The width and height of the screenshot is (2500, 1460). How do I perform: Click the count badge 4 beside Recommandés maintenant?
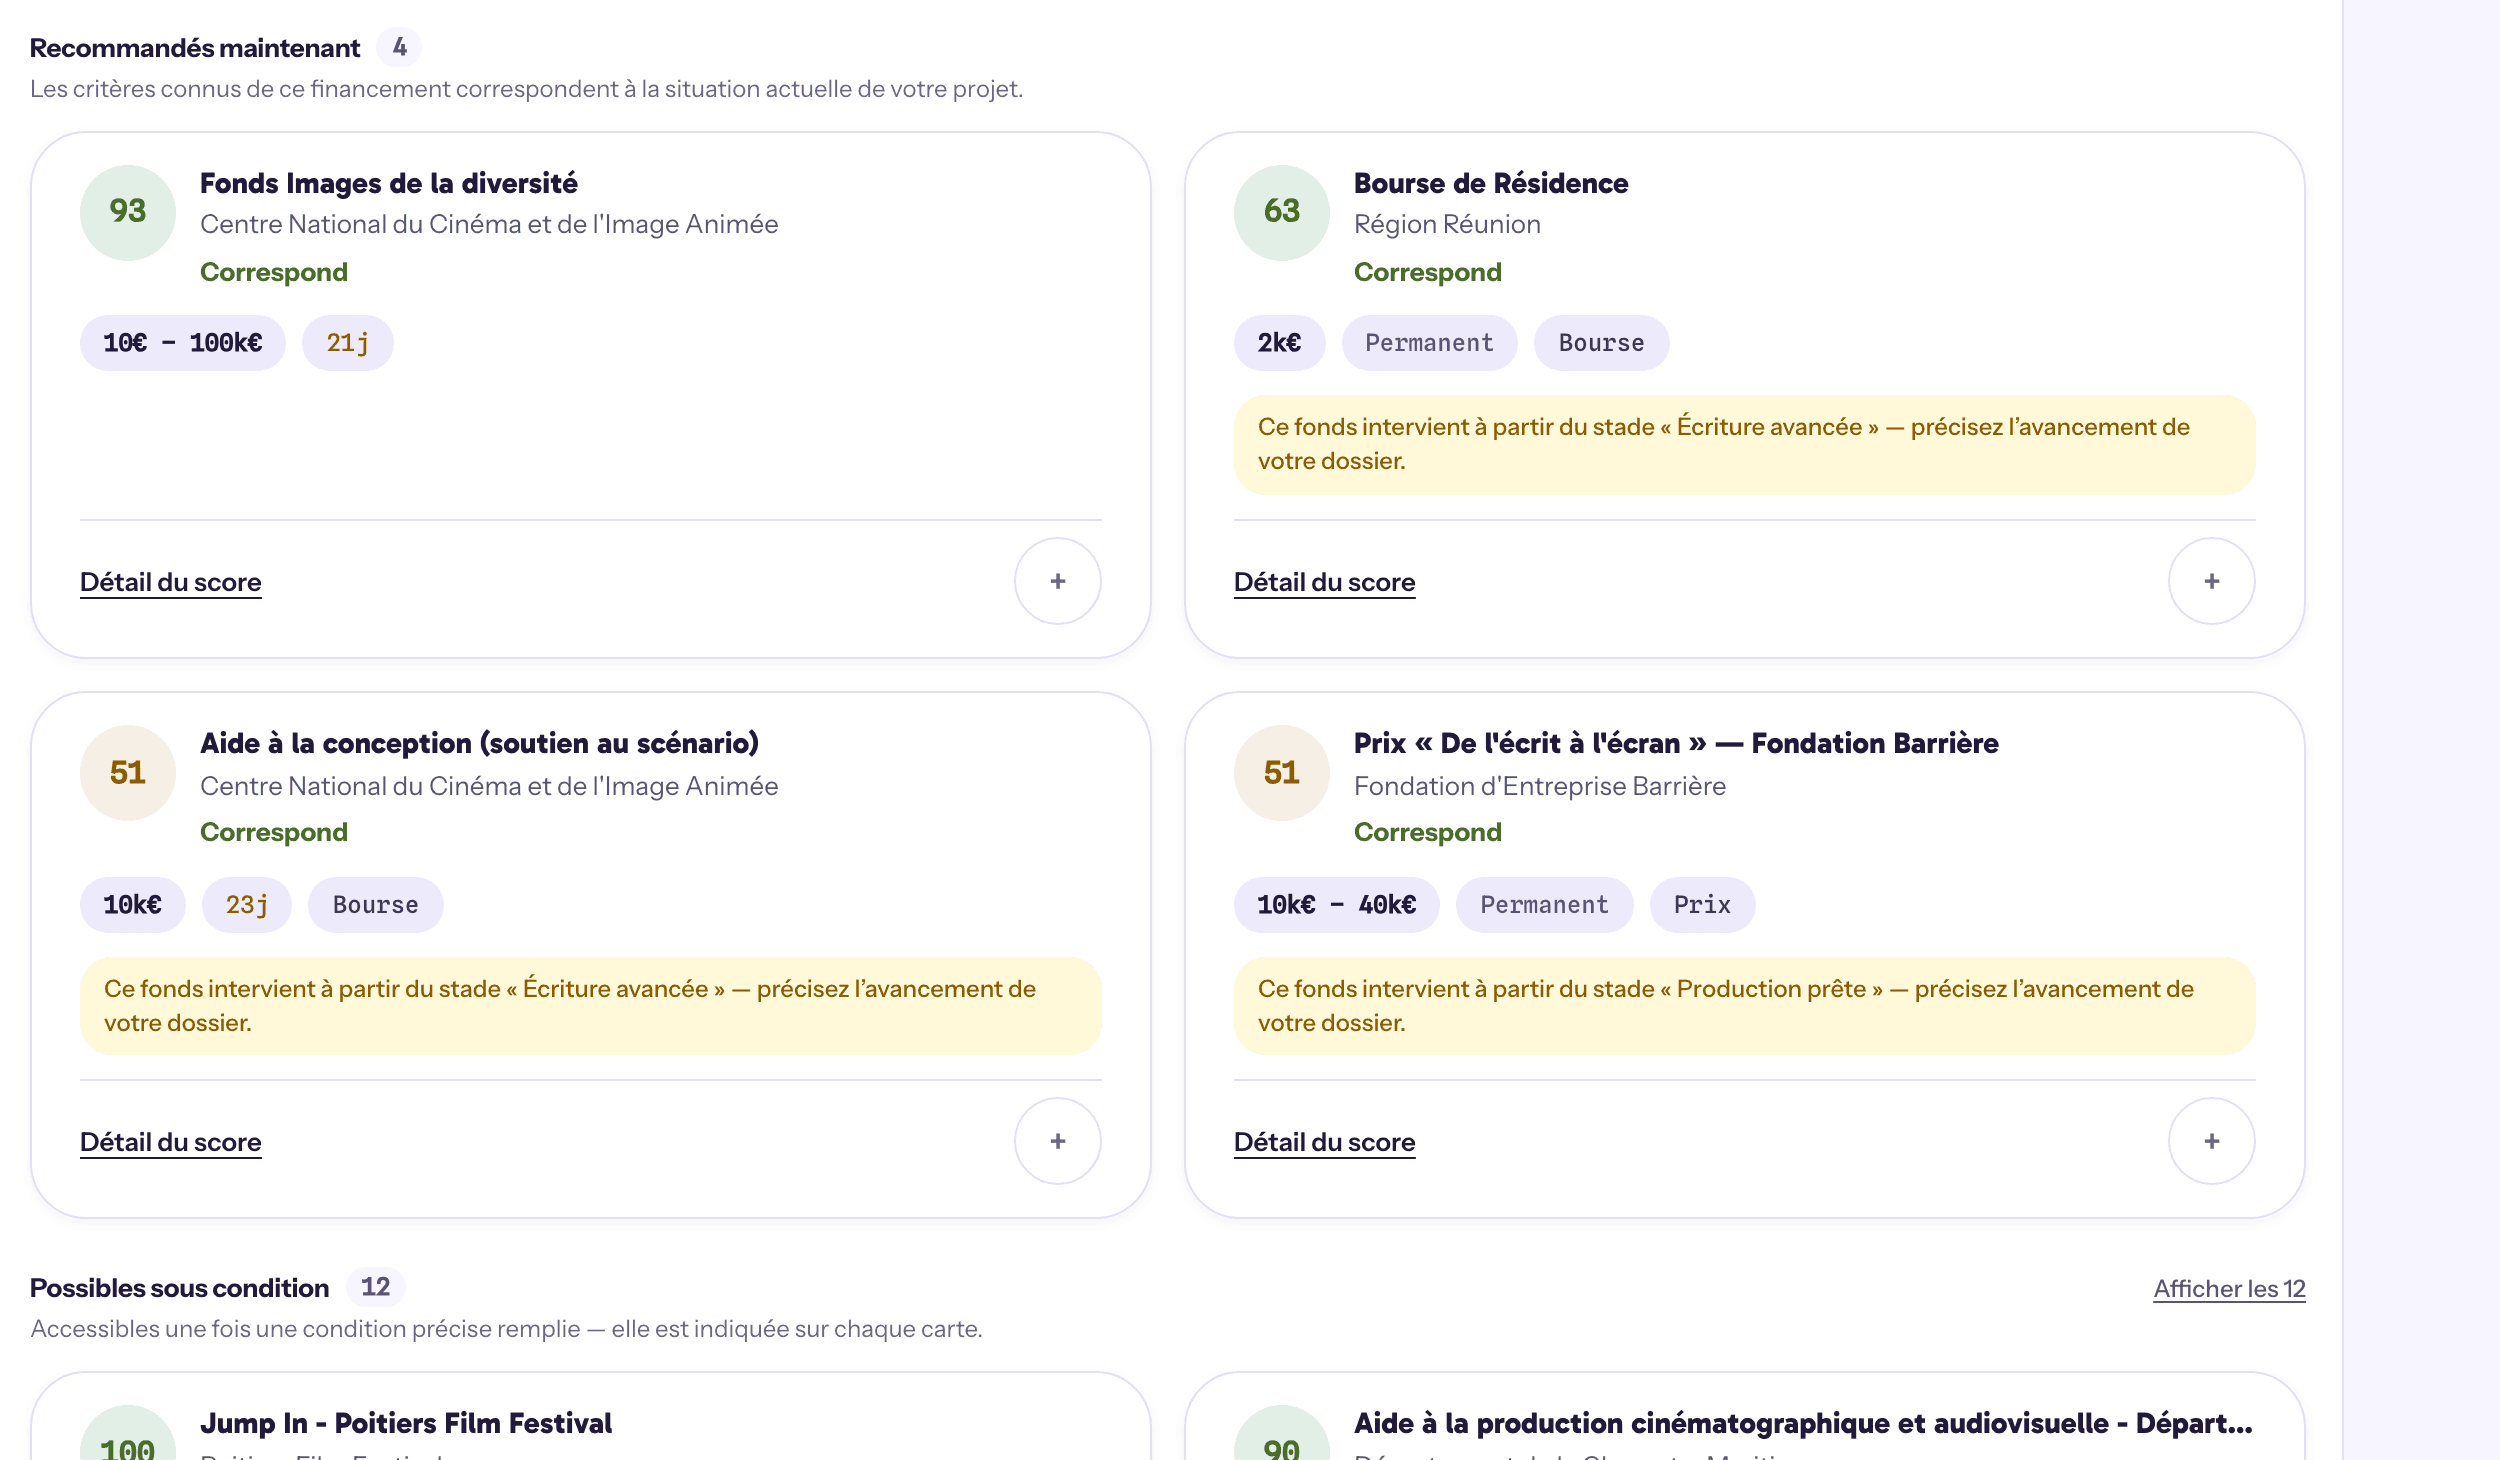click(x=399, y=47)
